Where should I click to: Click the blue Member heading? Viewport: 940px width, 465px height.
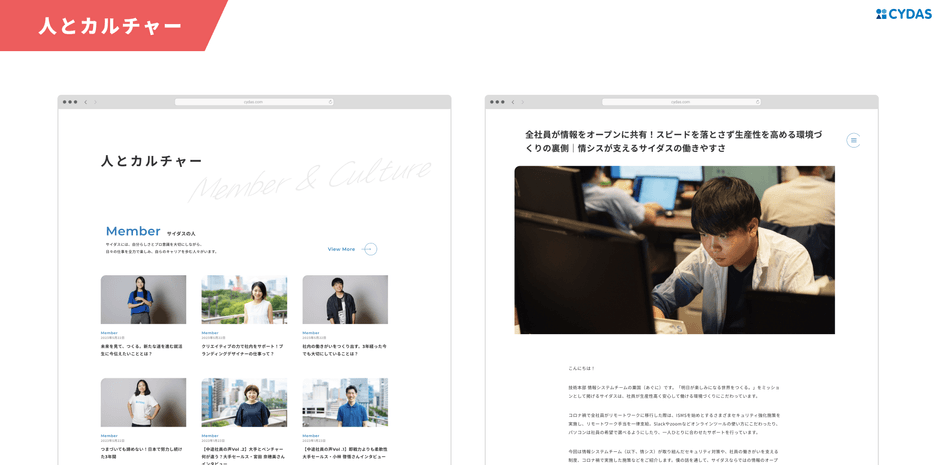point(133,231)
